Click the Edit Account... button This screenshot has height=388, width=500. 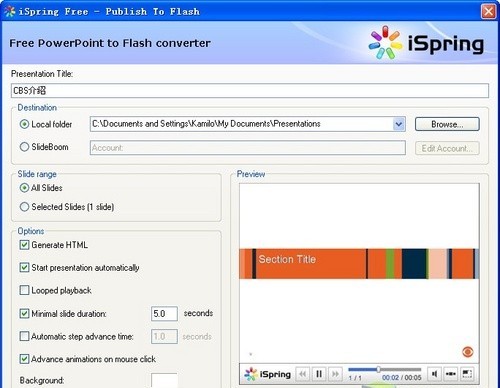click(x=447, y=148)
